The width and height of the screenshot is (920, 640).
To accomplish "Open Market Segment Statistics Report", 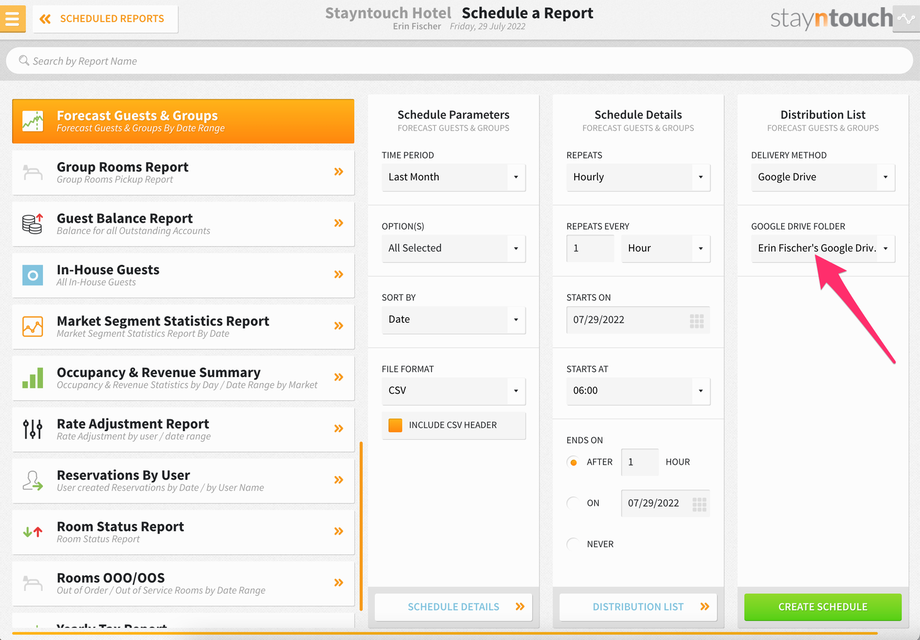I will (183, 326).
